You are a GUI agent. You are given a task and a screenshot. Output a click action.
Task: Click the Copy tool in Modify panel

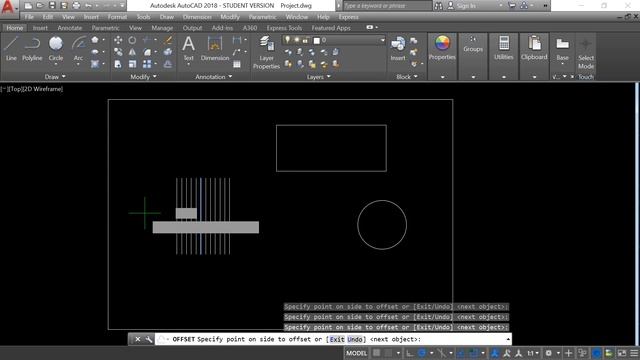coord(118,52)
